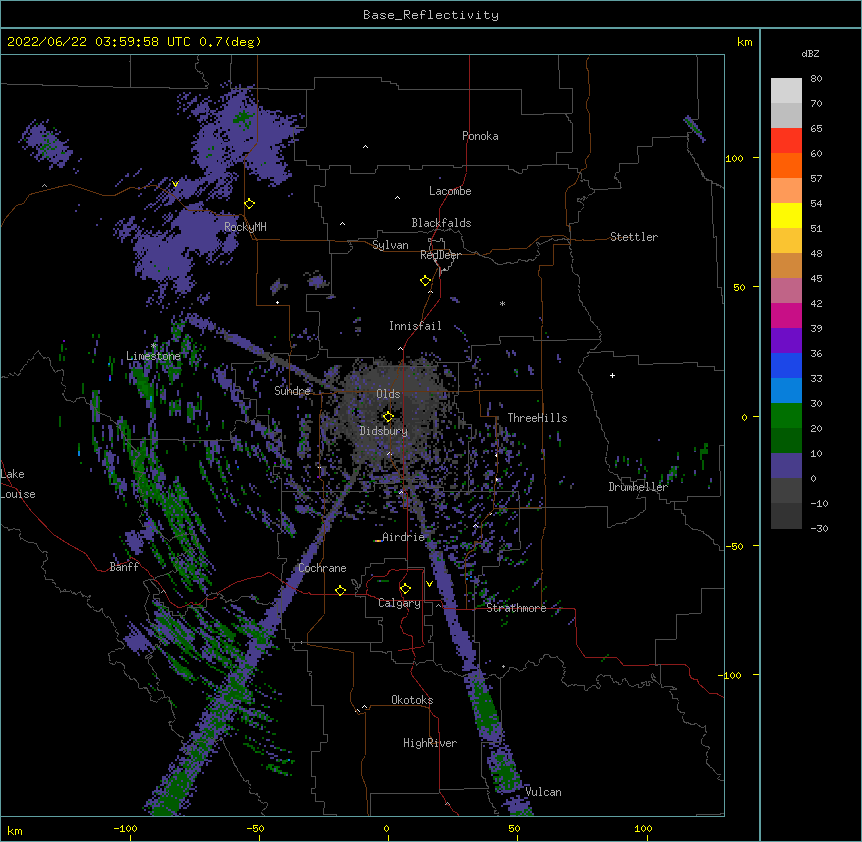Click the white plus marker north of Drumheller
Screen dimensions: 862x842
tap(612, 375)
